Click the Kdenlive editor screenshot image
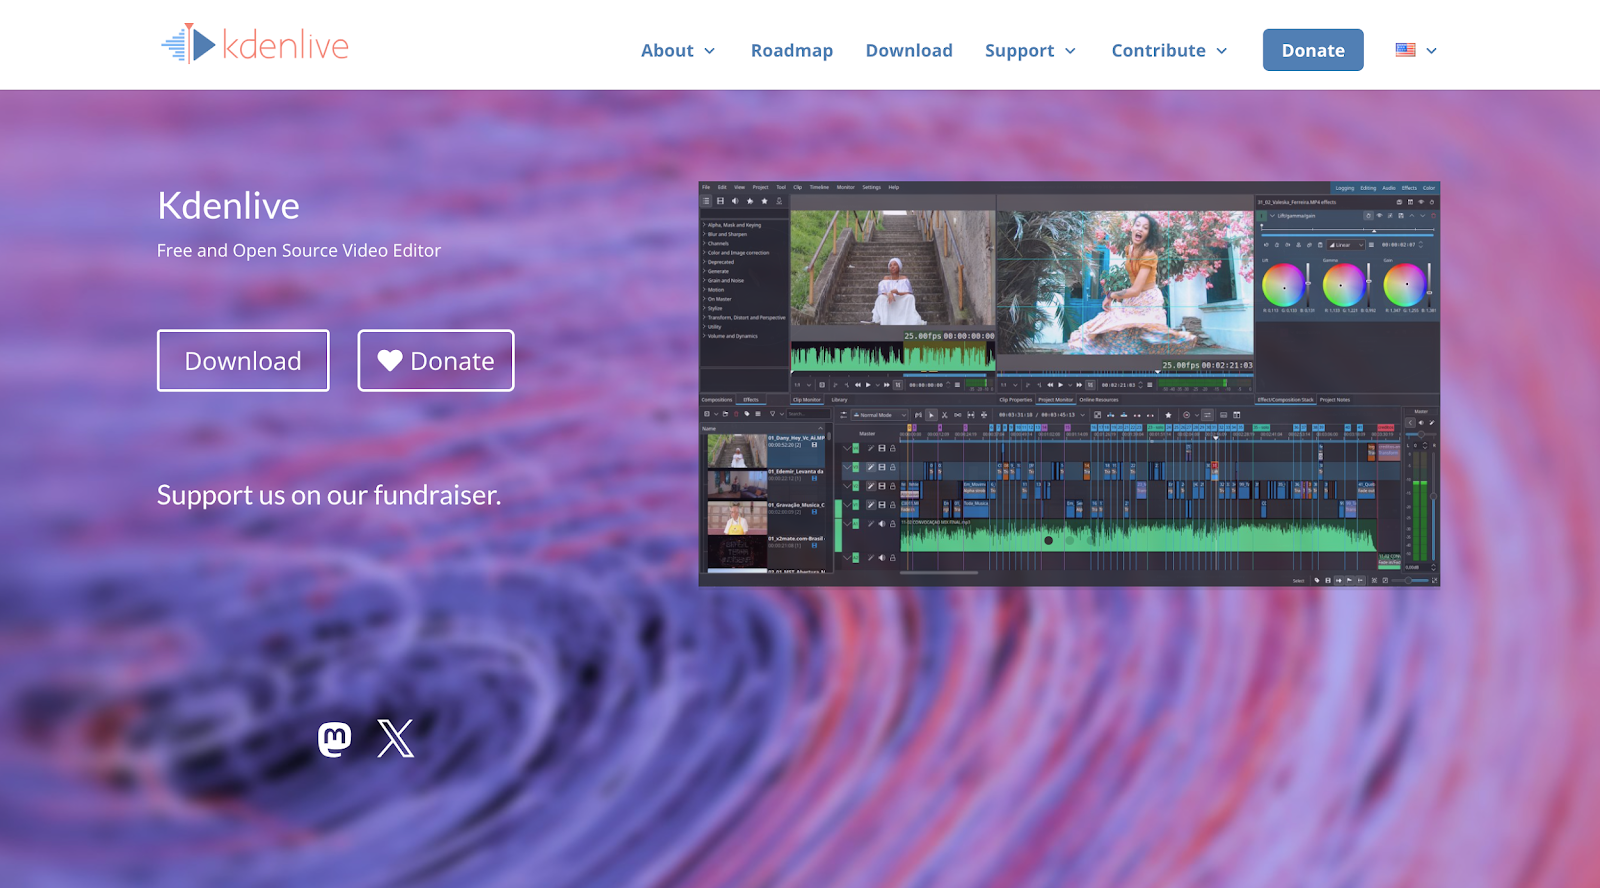 pos(1069,384)
